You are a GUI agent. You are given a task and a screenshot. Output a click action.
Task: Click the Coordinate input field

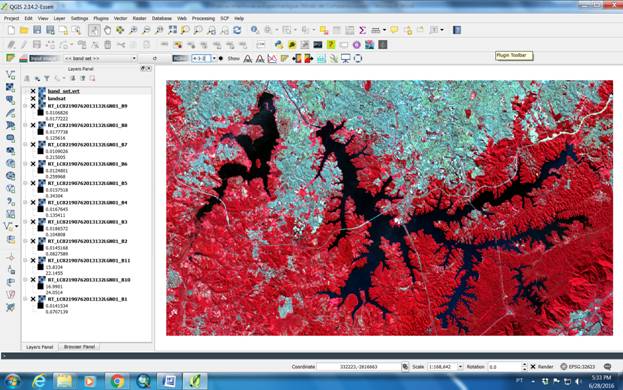pos(359,367)
